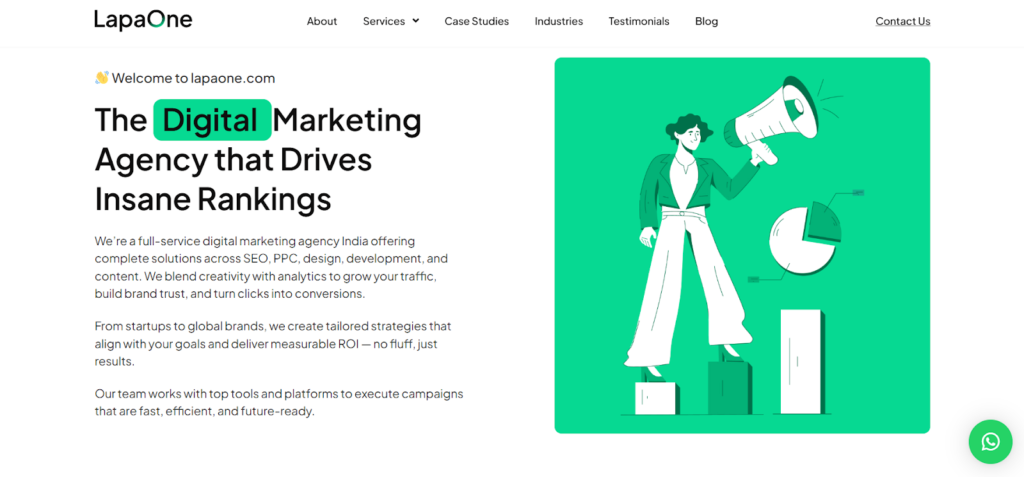Open Case Studies in navigation

click(477, 21)
